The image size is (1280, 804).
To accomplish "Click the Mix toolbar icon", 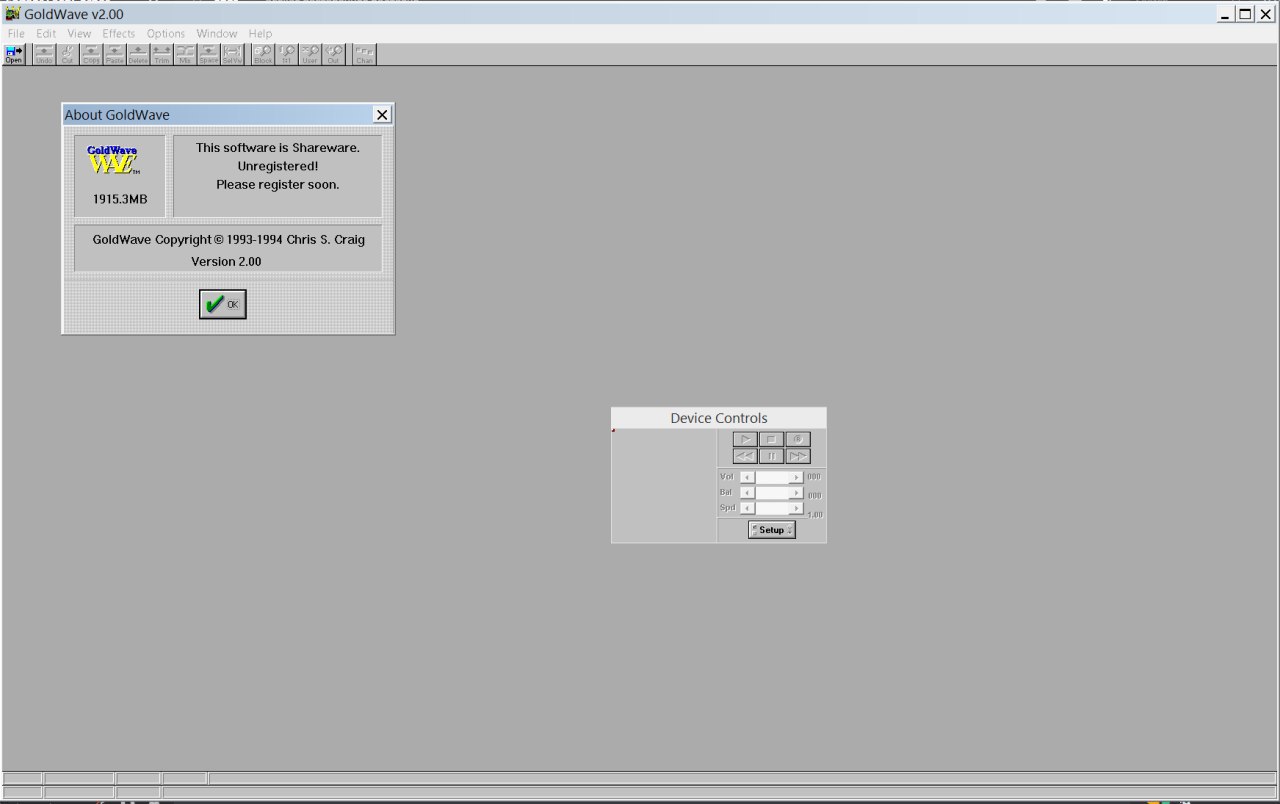I will click(x=185, y=55).
